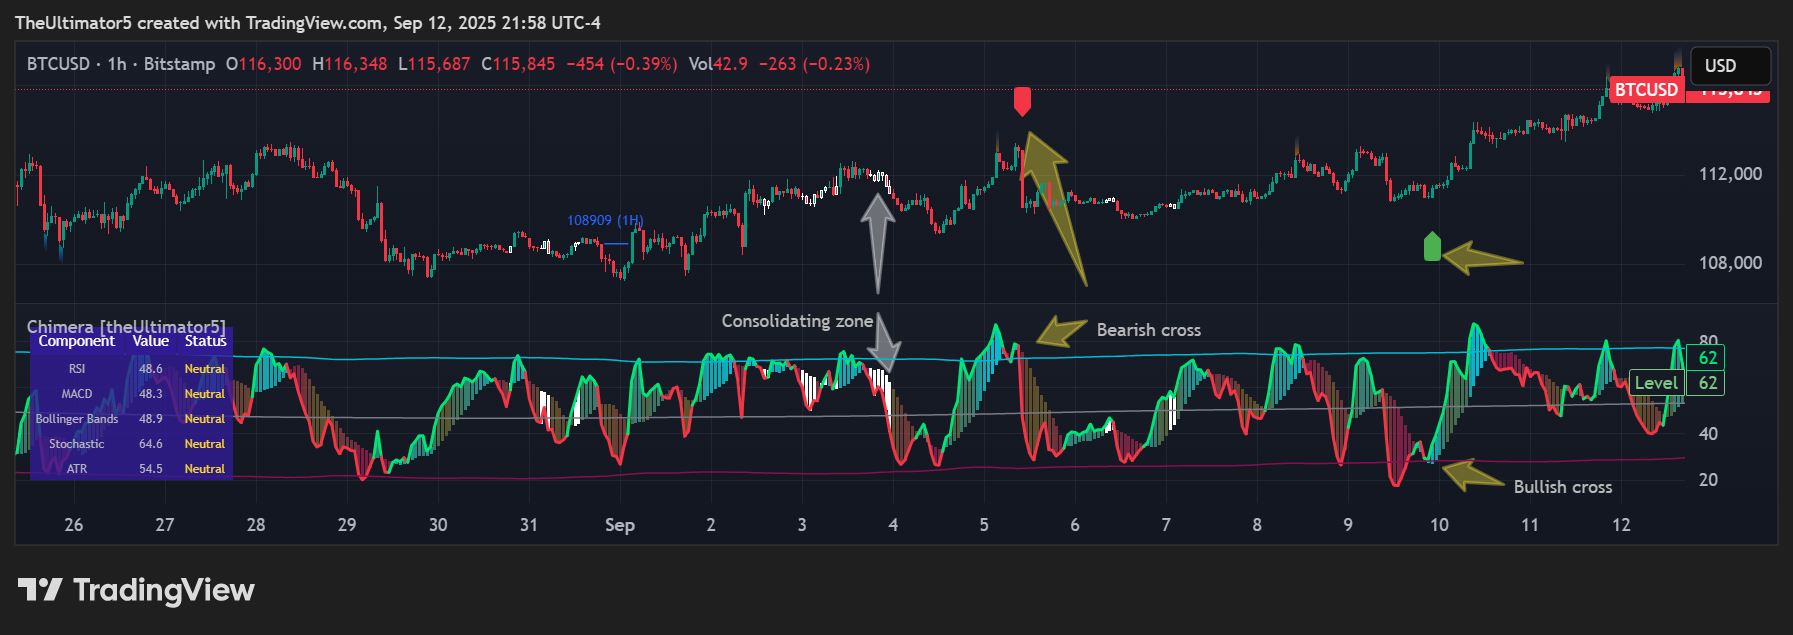This screenshot has height=635, width=1793.
Task: Click the MACD value 48.3
Action: pyautogui.click(x=151, y=394)
